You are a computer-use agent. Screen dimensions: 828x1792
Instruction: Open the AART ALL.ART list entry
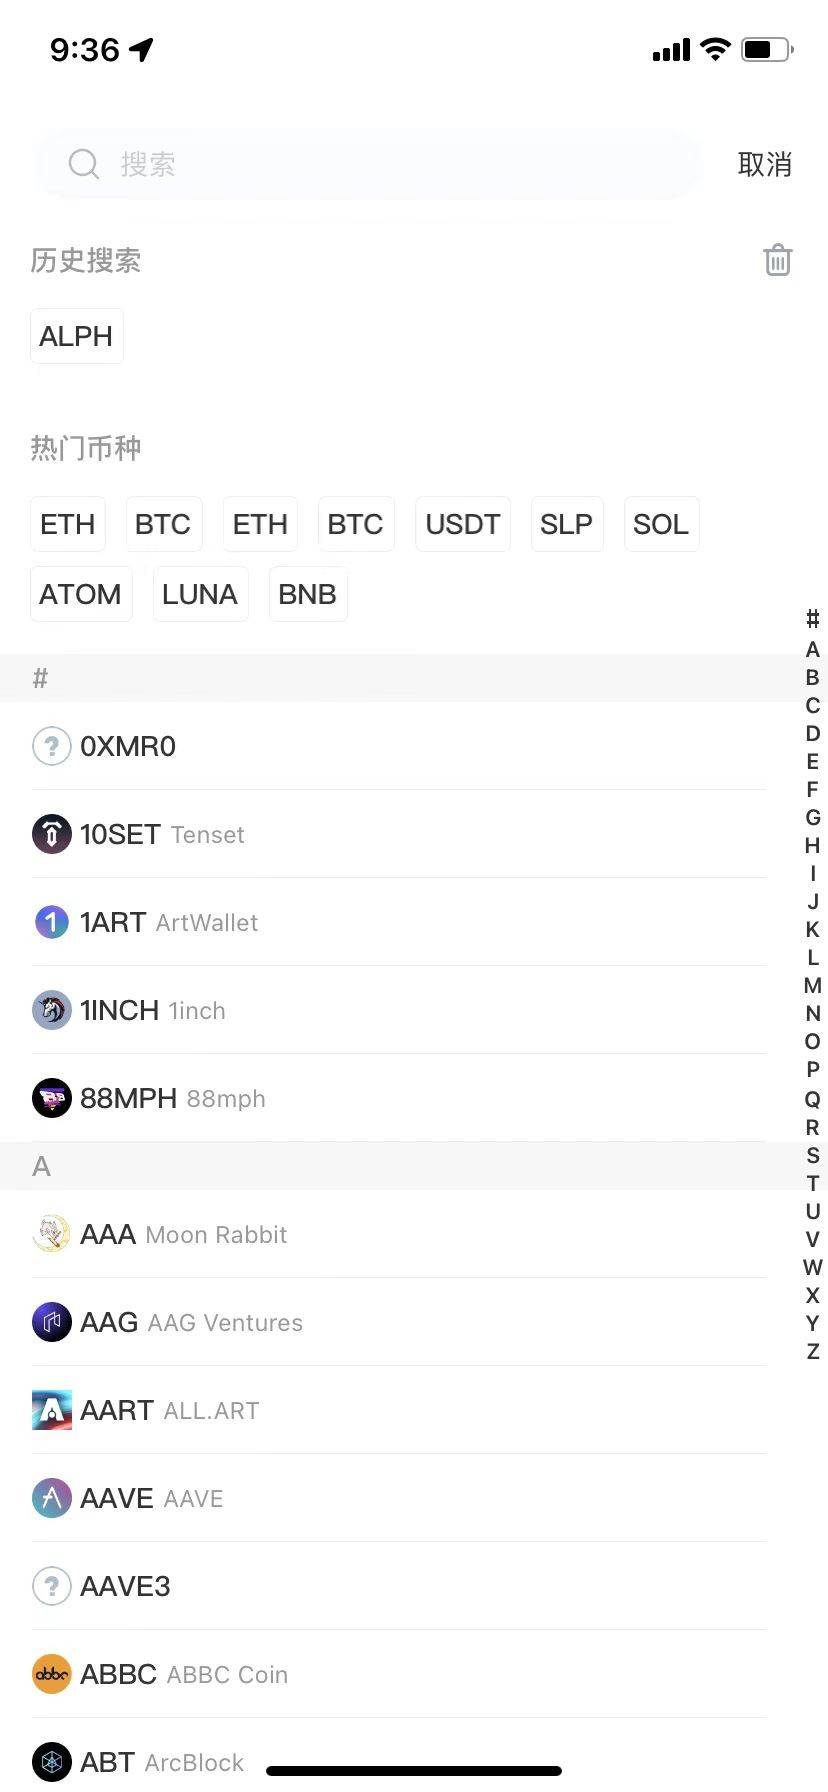click(400, 1410)
